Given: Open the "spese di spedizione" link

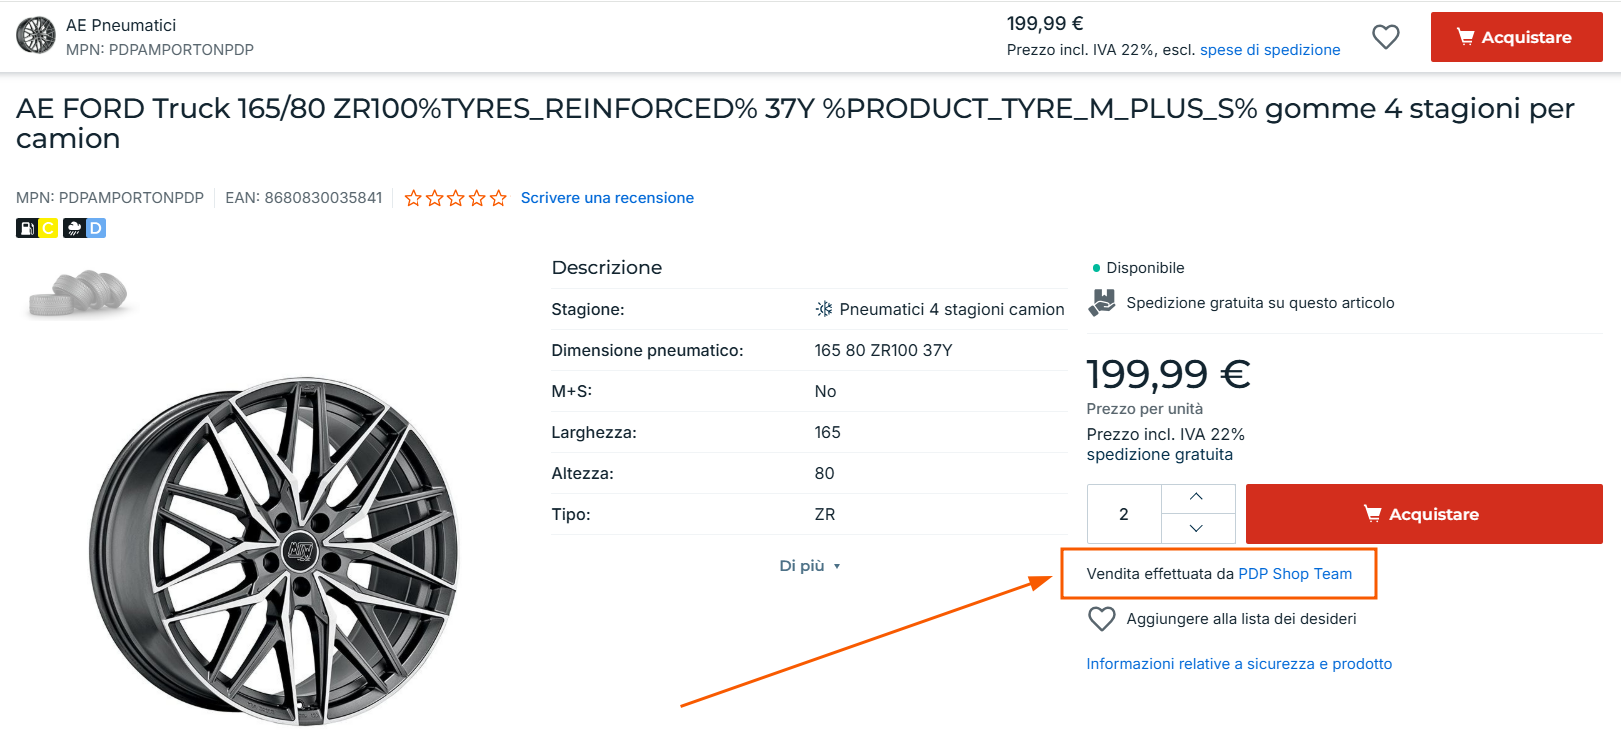Looking at the screenshot, I should tap(1269, 50).
